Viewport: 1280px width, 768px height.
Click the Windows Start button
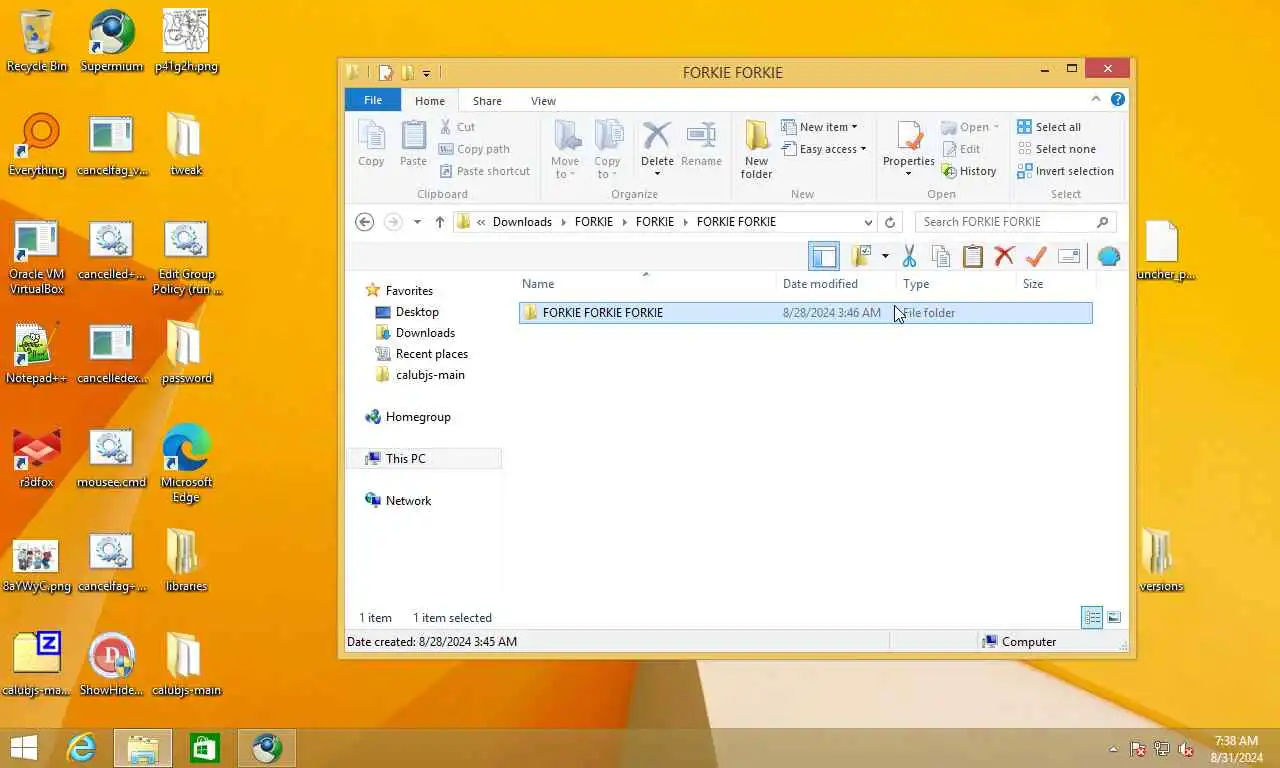24,748
